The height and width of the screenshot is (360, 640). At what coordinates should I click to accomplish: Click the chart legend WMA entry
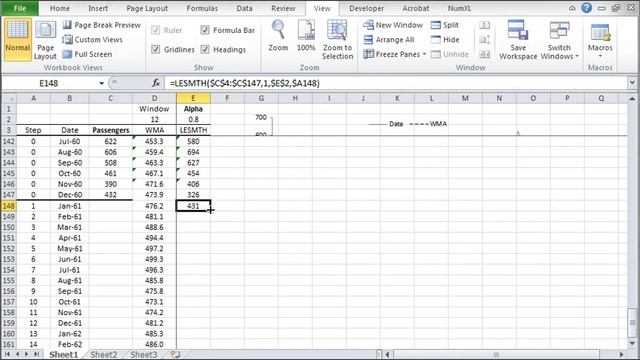point(429,124)
